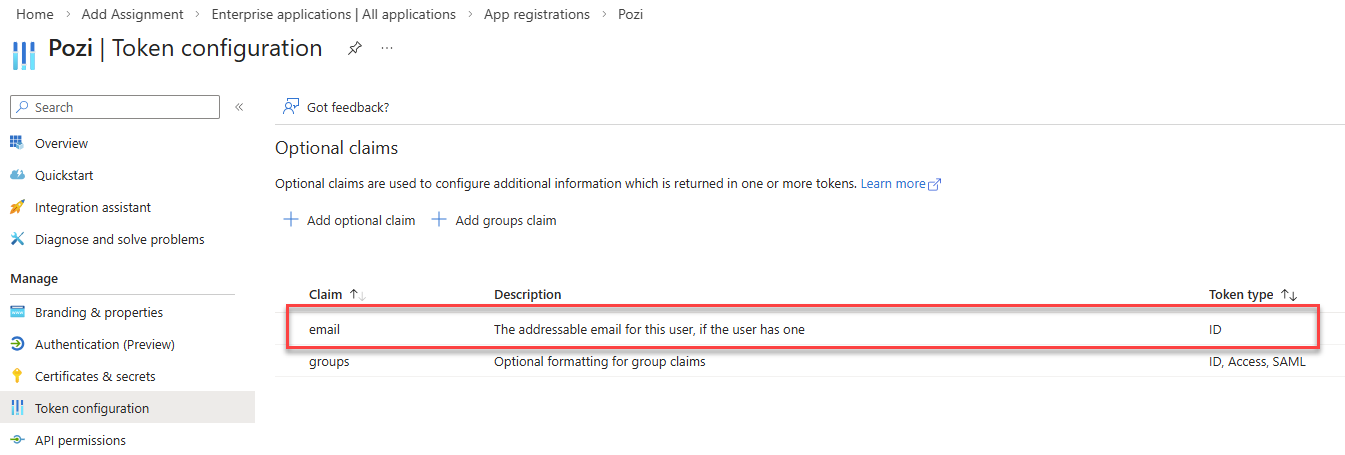Click 'Optional formatting for group claims' text
Viewport: 1345px width, 455px height.
(600, 362)
